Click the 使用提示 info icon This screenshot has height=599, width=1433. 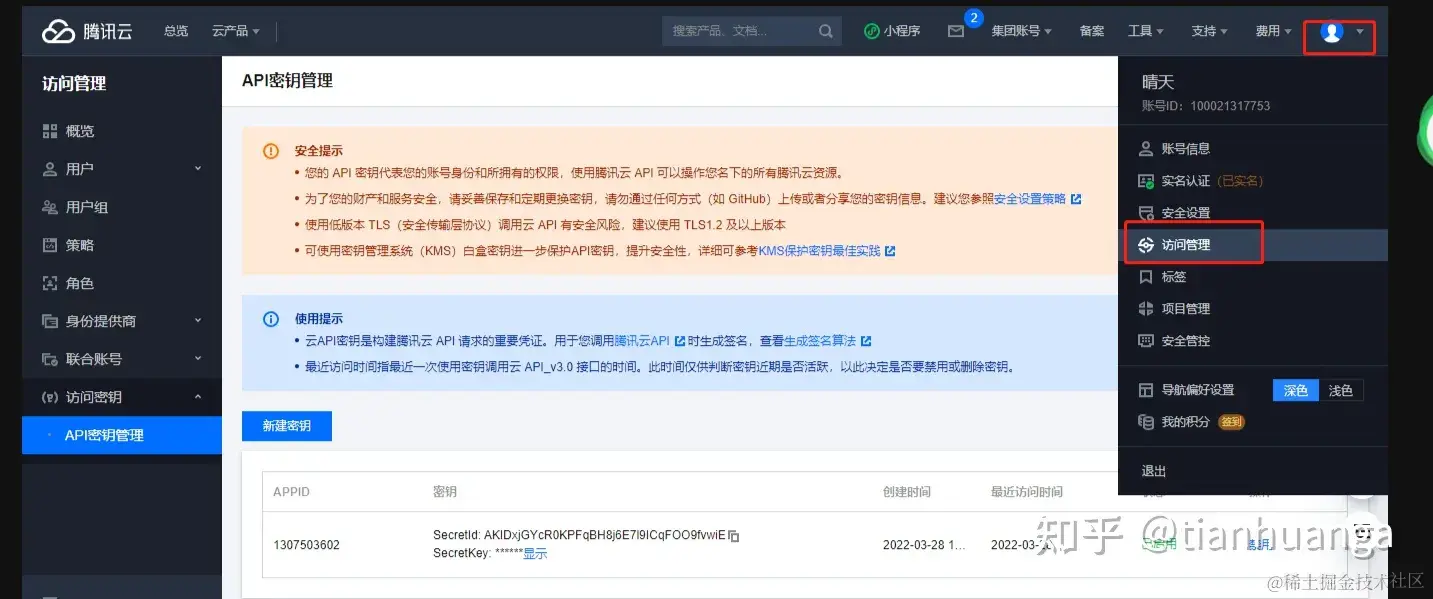(271, 319)
